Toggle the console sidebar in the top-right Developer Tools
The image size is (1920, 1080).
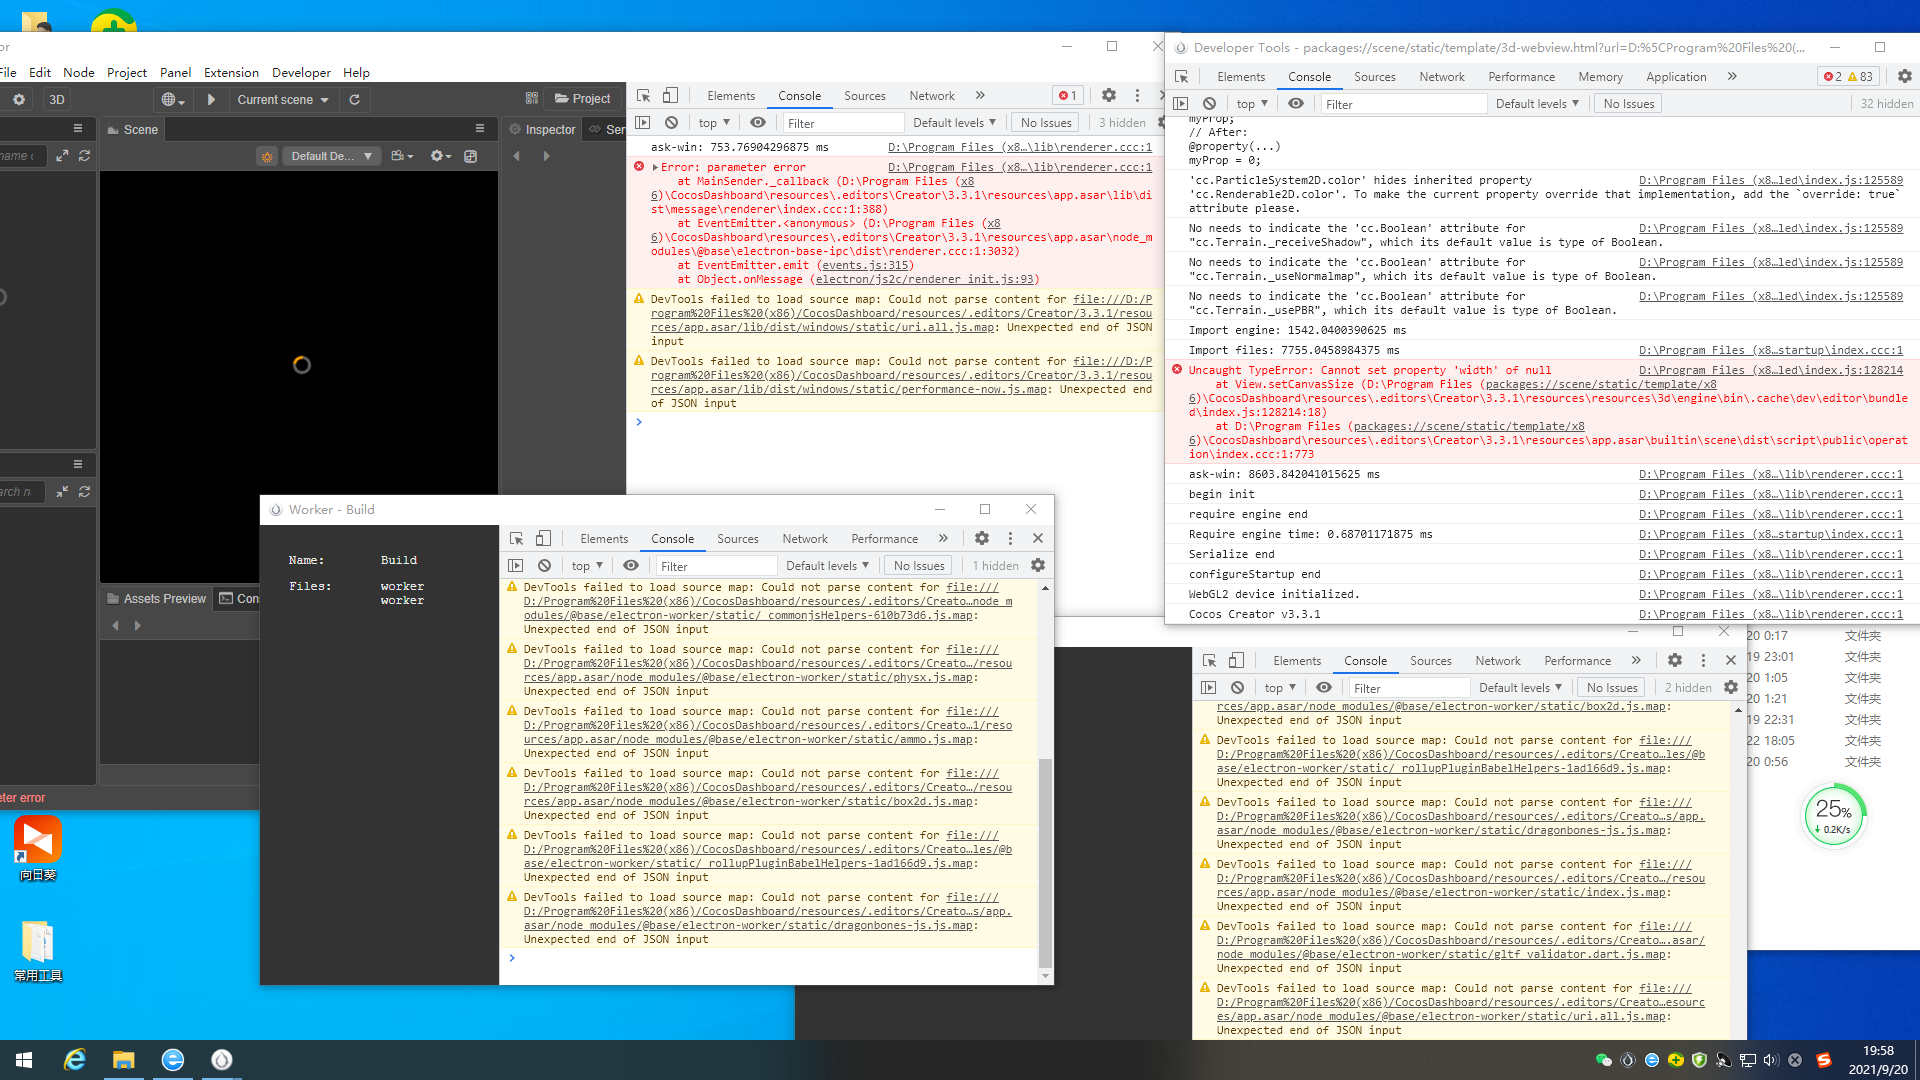point(1181,103)
